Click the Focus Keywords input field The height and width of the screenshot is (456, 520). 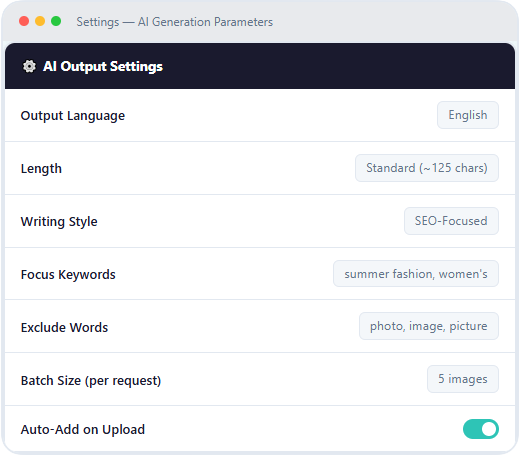coord(416,274)
